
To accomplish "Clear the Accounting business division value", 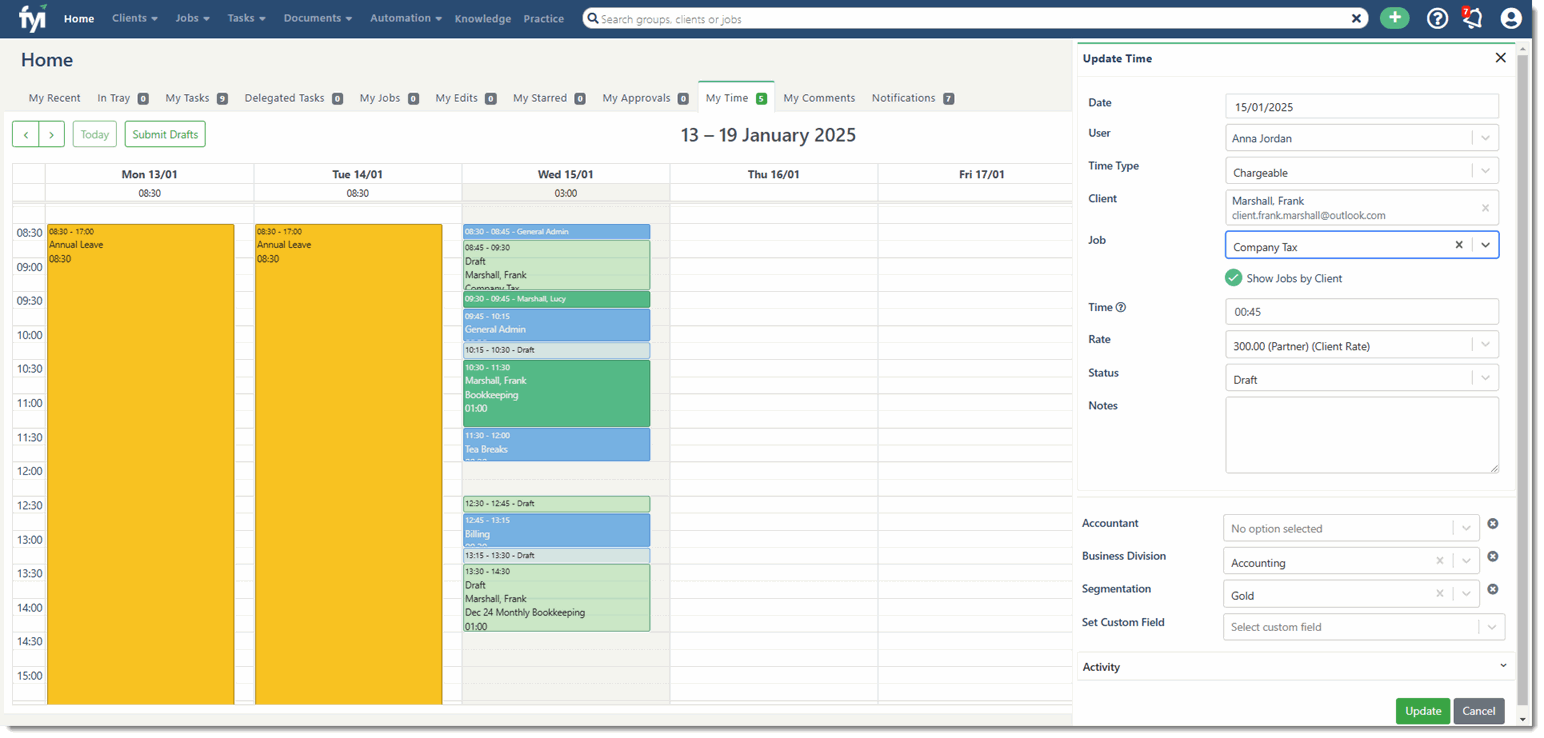I will pos(1440,562).
